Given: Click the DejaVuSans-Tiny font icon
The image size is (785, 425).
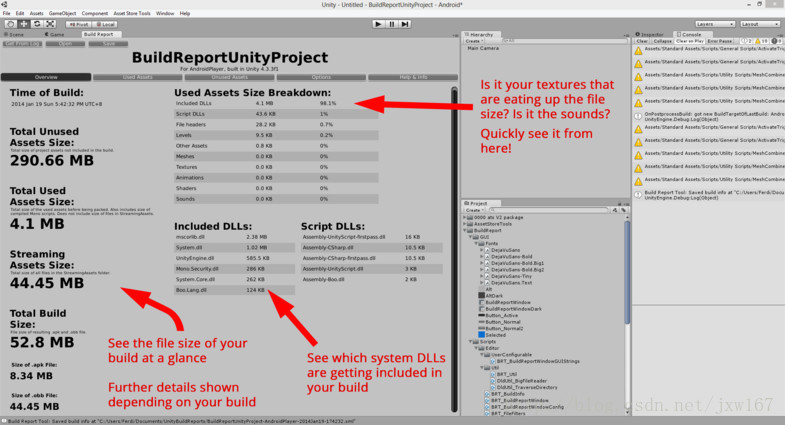Looking at the screenshot, I should (x=487, y=276).
